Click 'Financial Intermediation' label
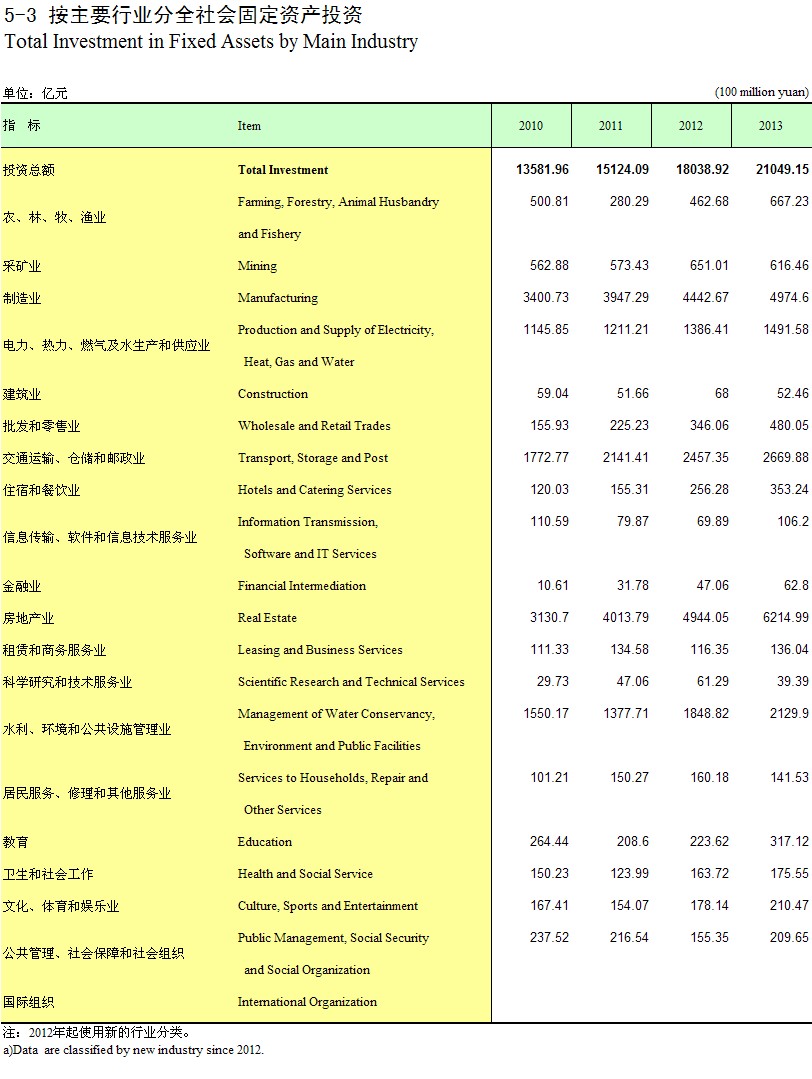Image resolution: width=812 pixels, height=1079 pixels. (x=301, y=586)
